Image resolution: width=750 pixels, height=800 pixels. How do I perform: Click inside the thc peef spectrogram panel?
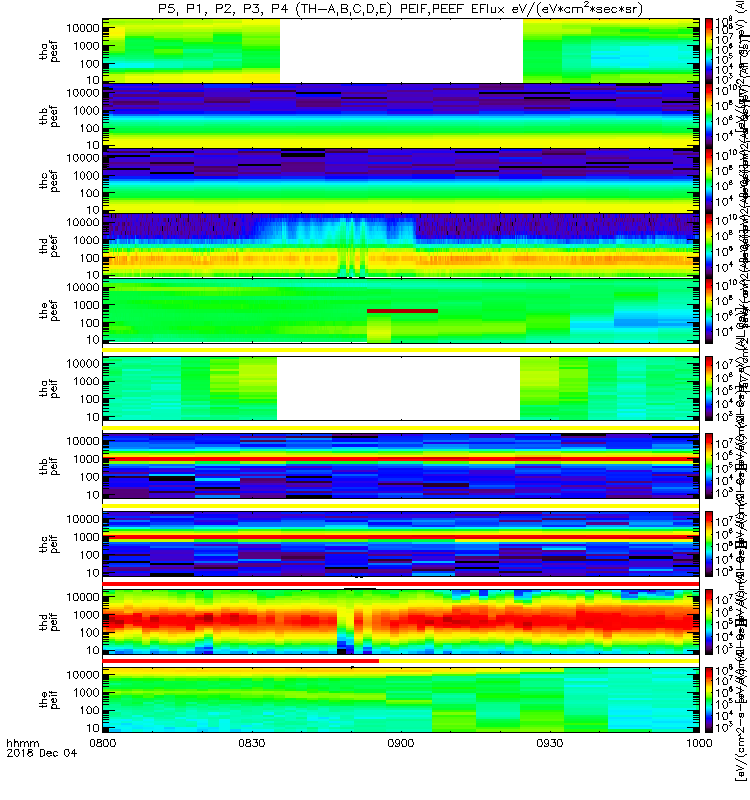(401, 181)
